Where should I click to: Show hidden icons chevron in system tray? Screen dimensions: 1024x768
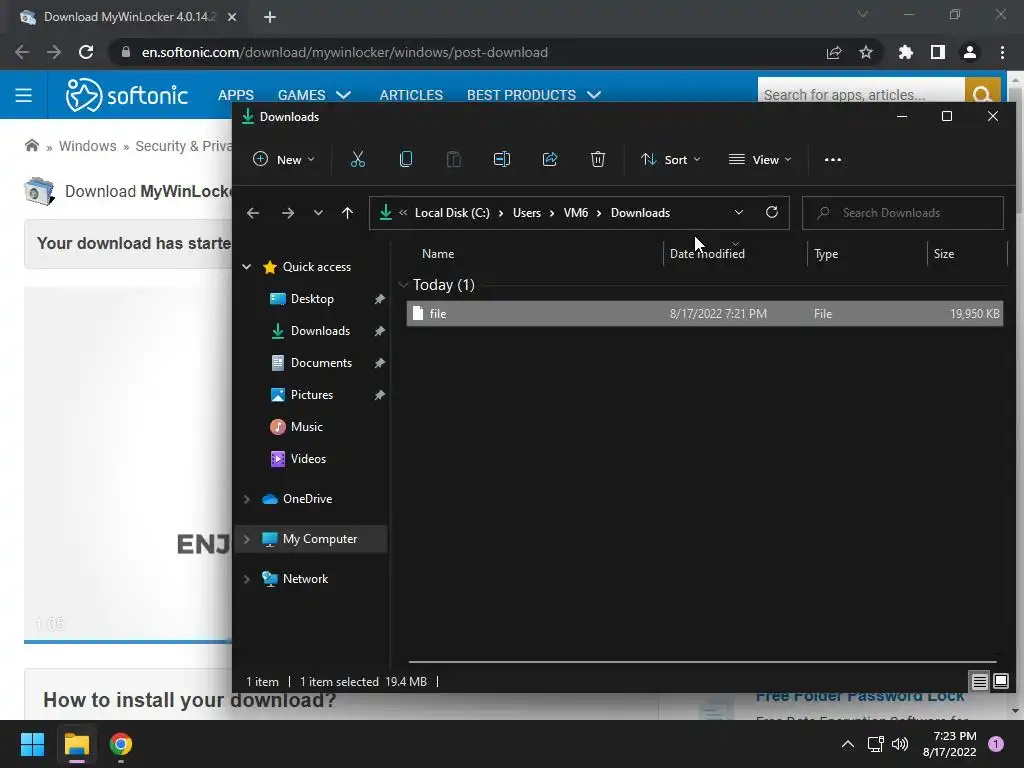848,744
